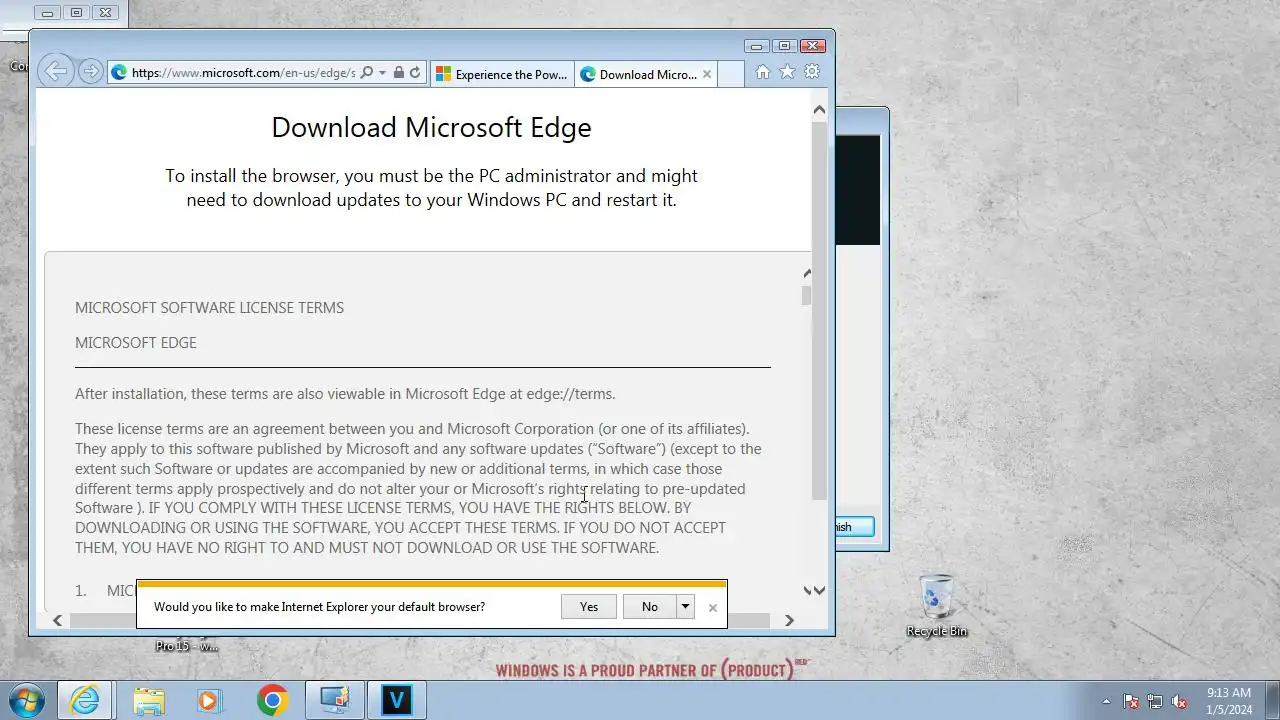This screenshot has width=1280, height=720.
Task: Go forward with the Internet Explorer forward arrow
Action: (x=90, y=72)
